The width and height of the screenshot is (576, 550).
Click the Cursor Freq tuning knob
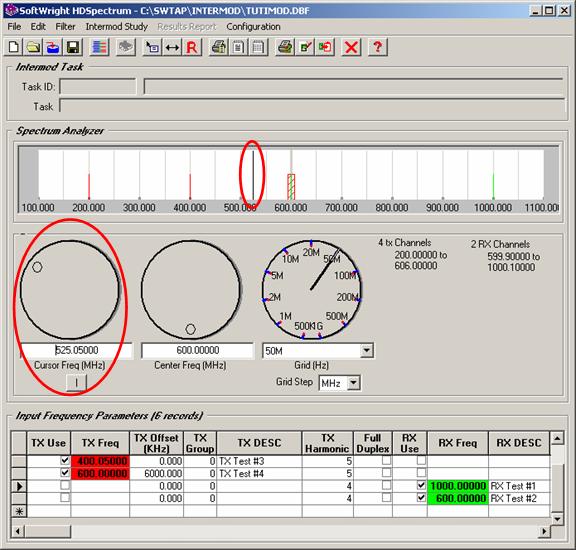tap(70, 290)
